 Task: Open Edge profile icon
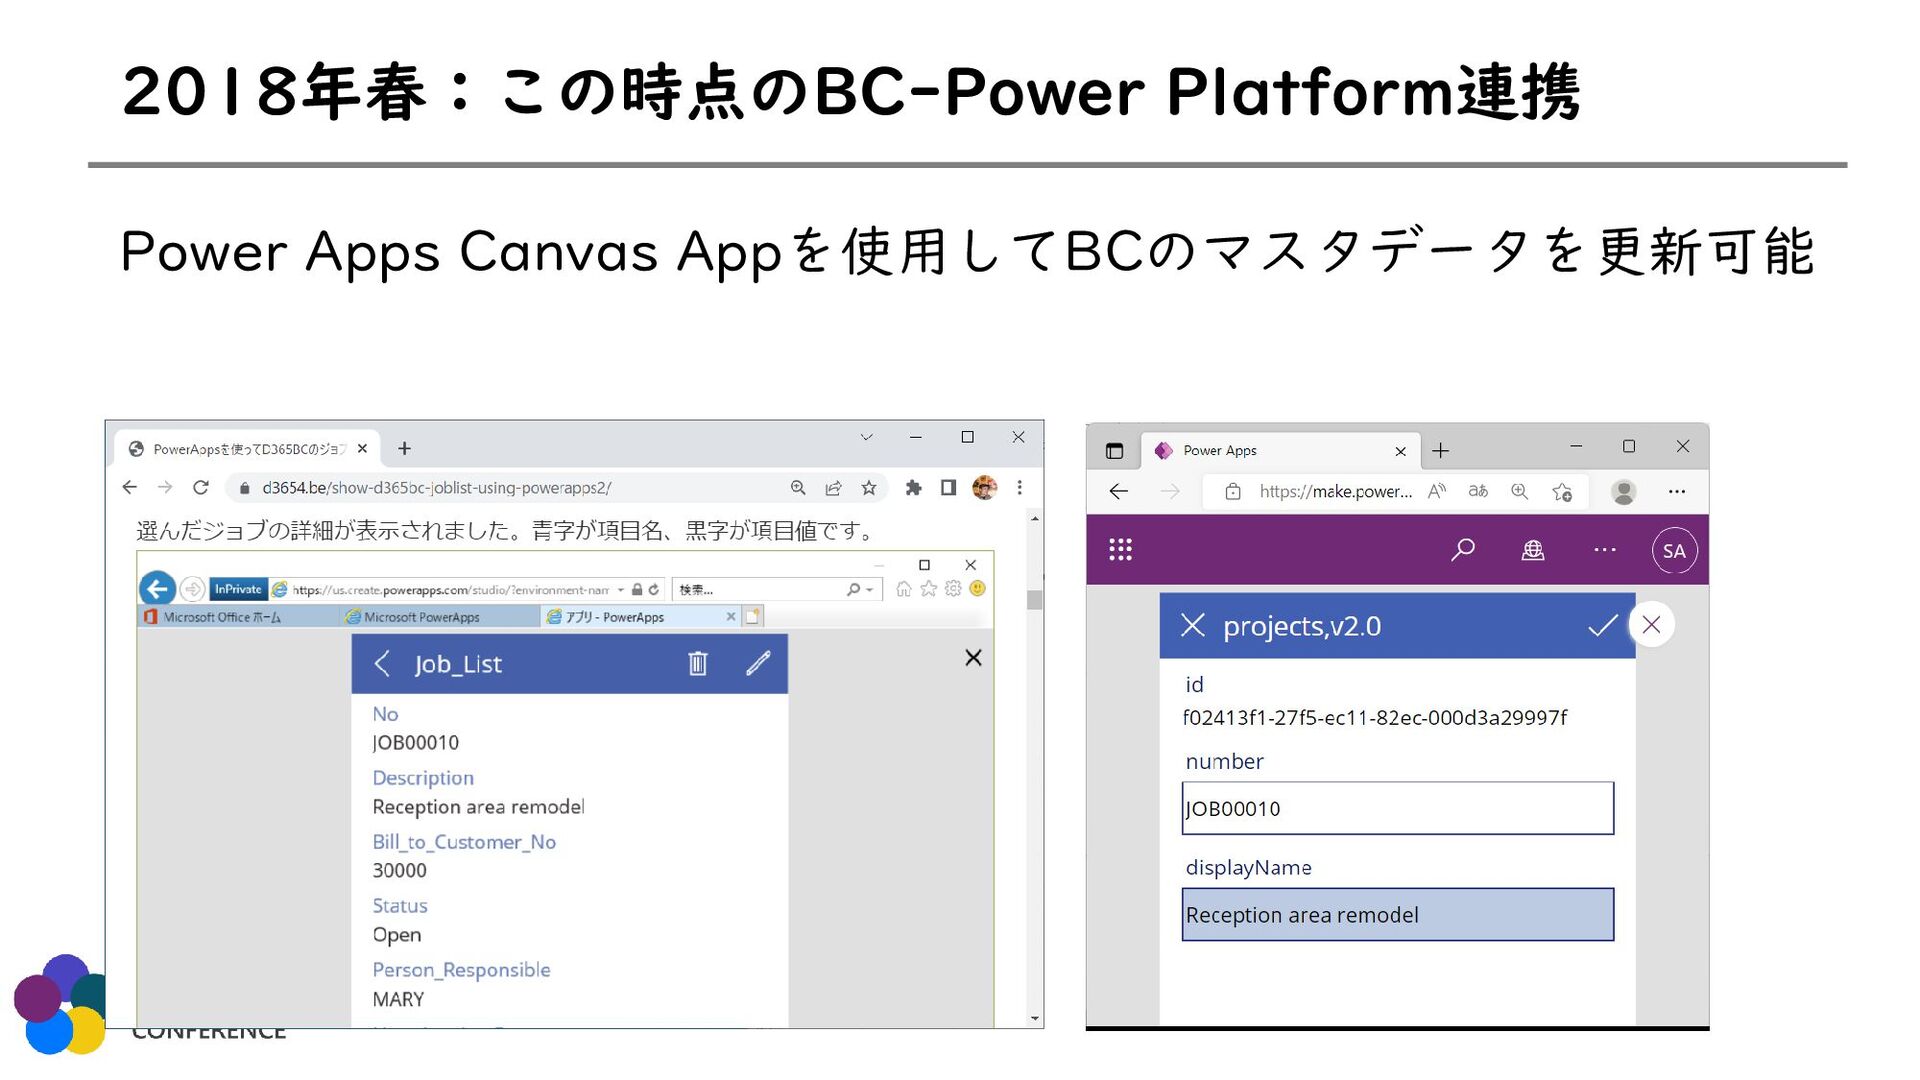click(1624, 492)
